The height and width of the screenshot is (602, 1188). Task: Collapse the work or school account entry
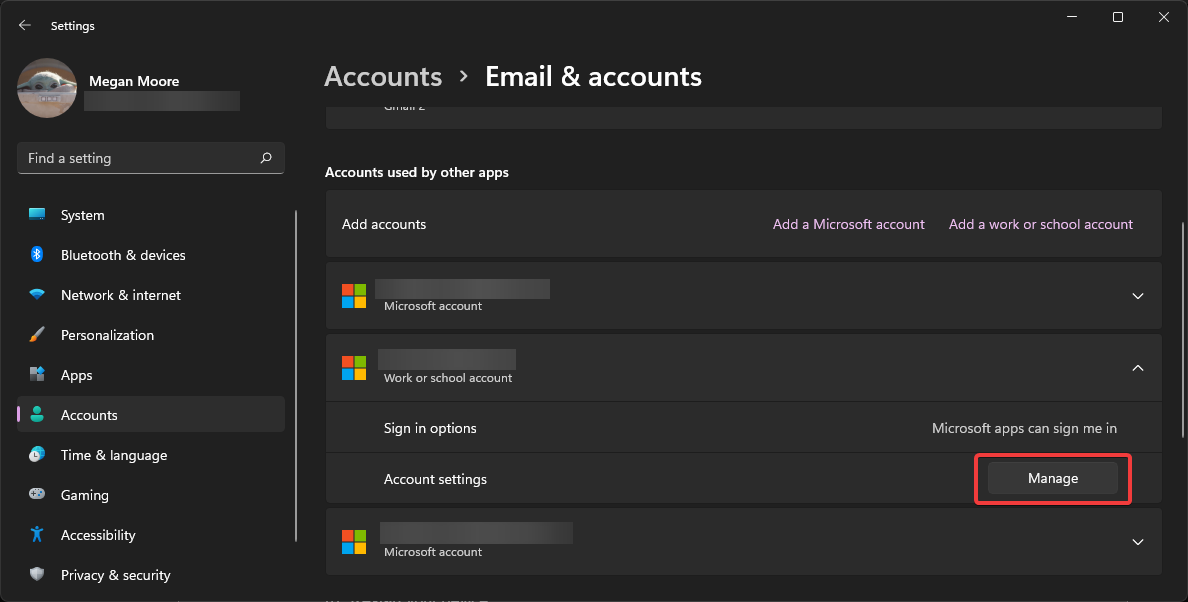(x=1137, y=368)
